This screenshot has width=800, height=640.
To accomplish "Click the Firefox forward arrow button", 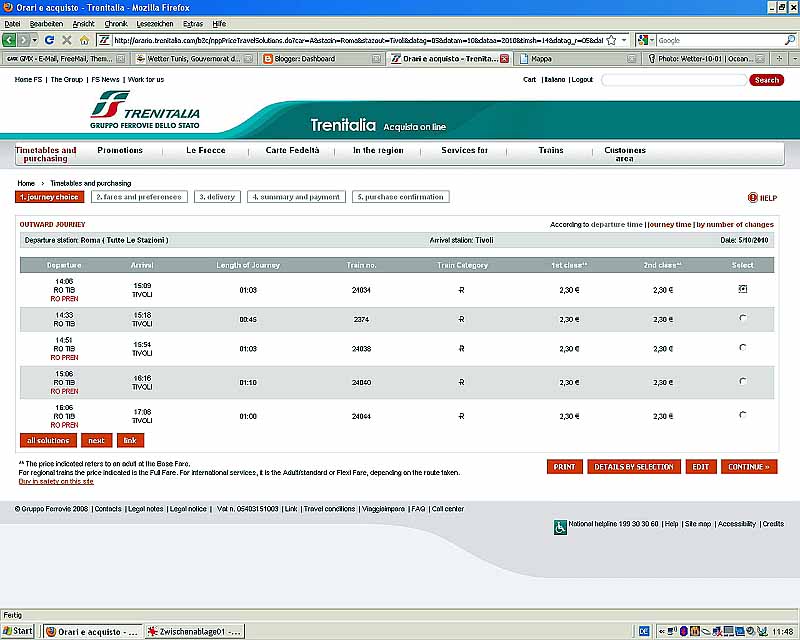I will coord(23,40).
